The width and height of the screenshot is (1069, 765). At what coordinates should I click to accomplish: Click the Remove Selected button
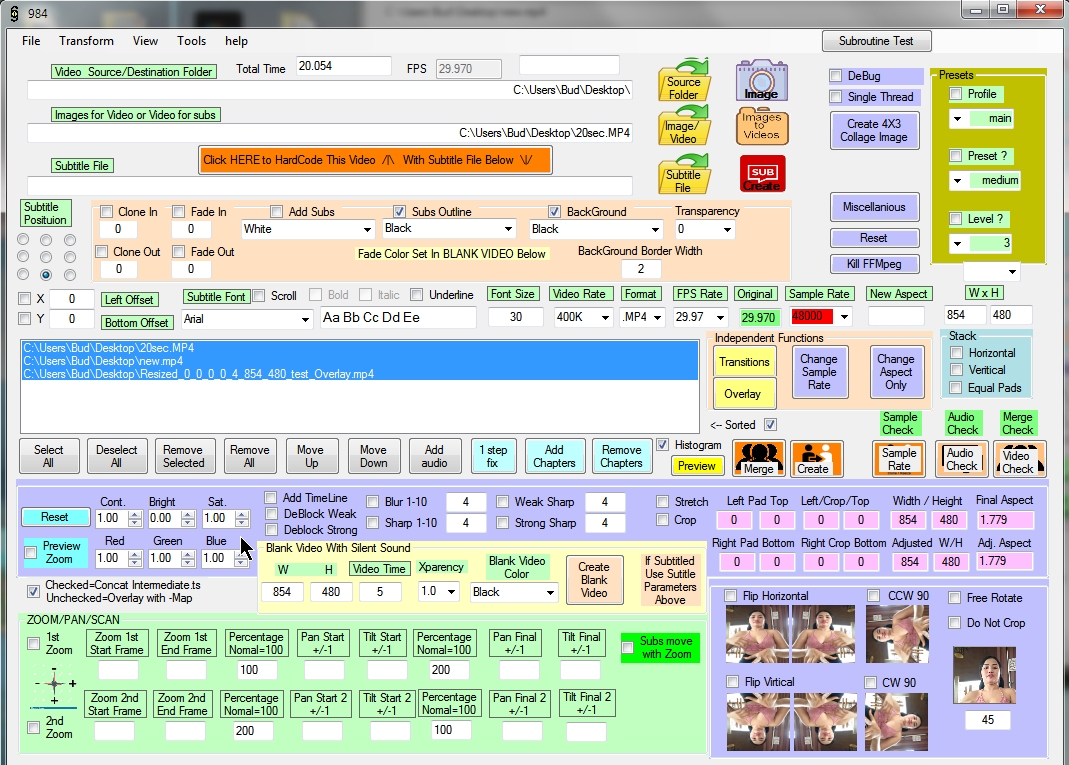pyautogui.click(x=183, y=456)
